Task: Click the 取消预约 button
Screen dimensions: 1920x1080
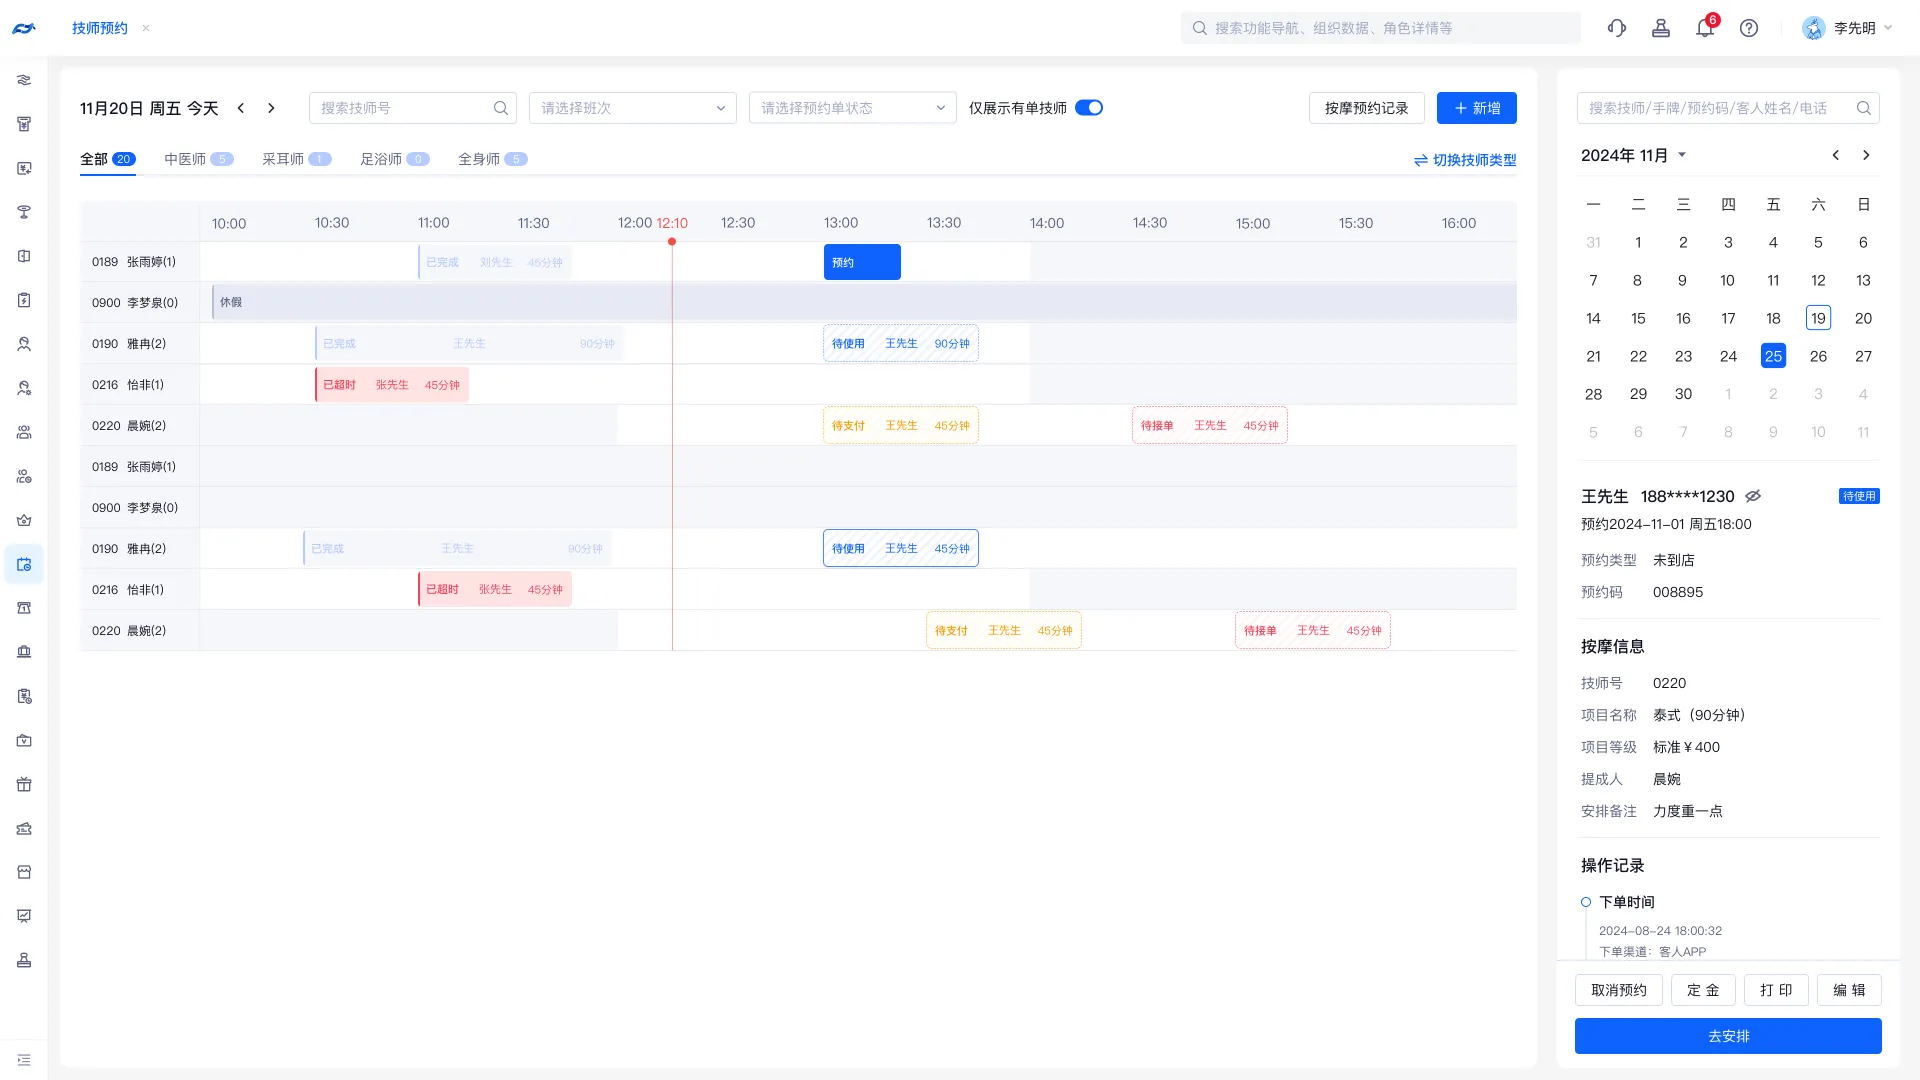Action: [1618, 990]
